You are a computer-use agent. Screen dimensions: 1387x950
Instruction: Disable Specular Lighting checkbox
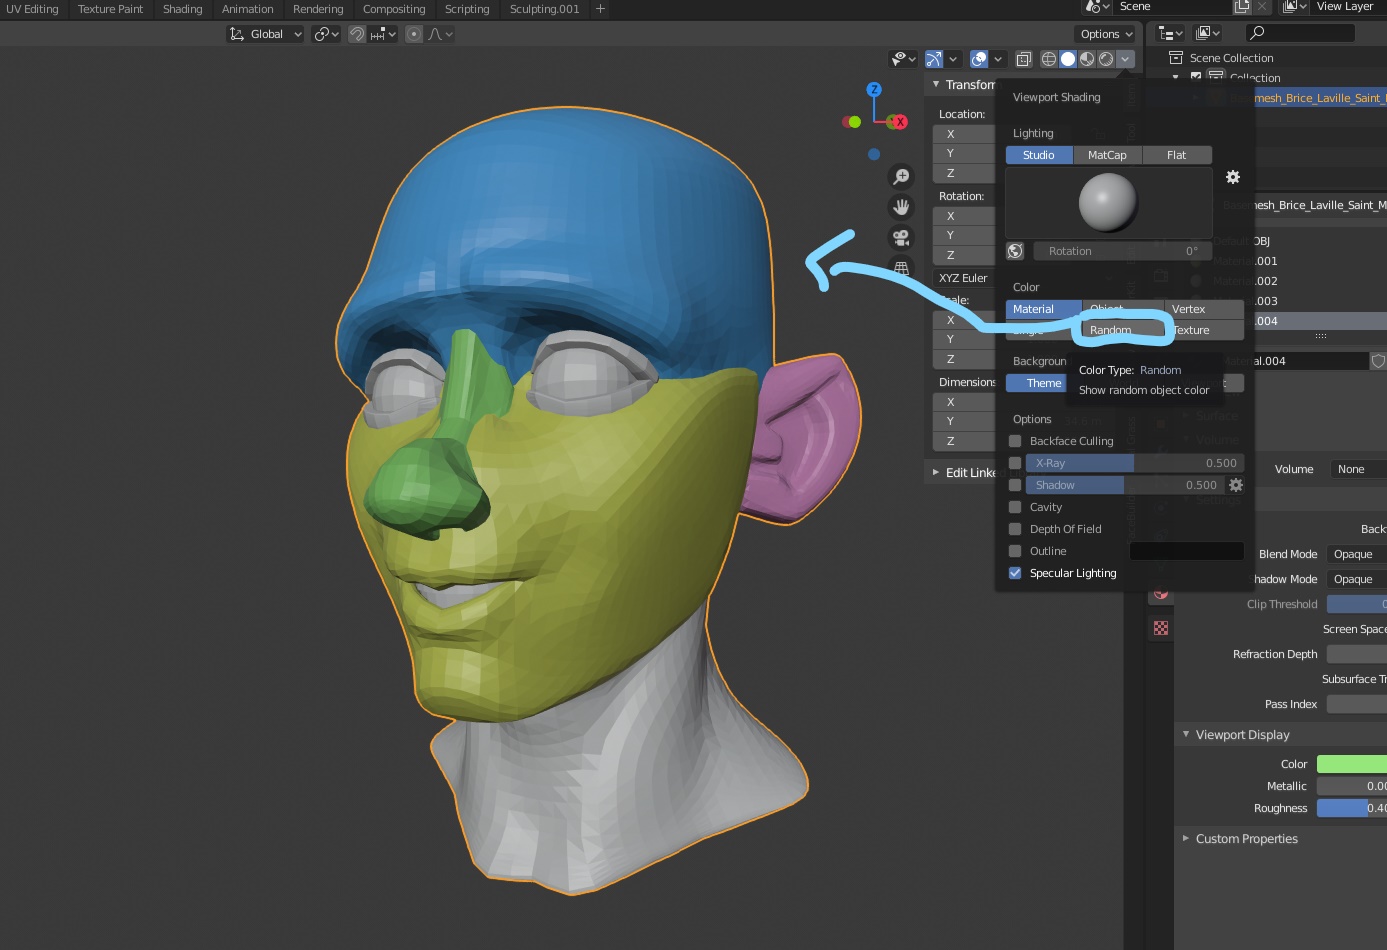1015,573
